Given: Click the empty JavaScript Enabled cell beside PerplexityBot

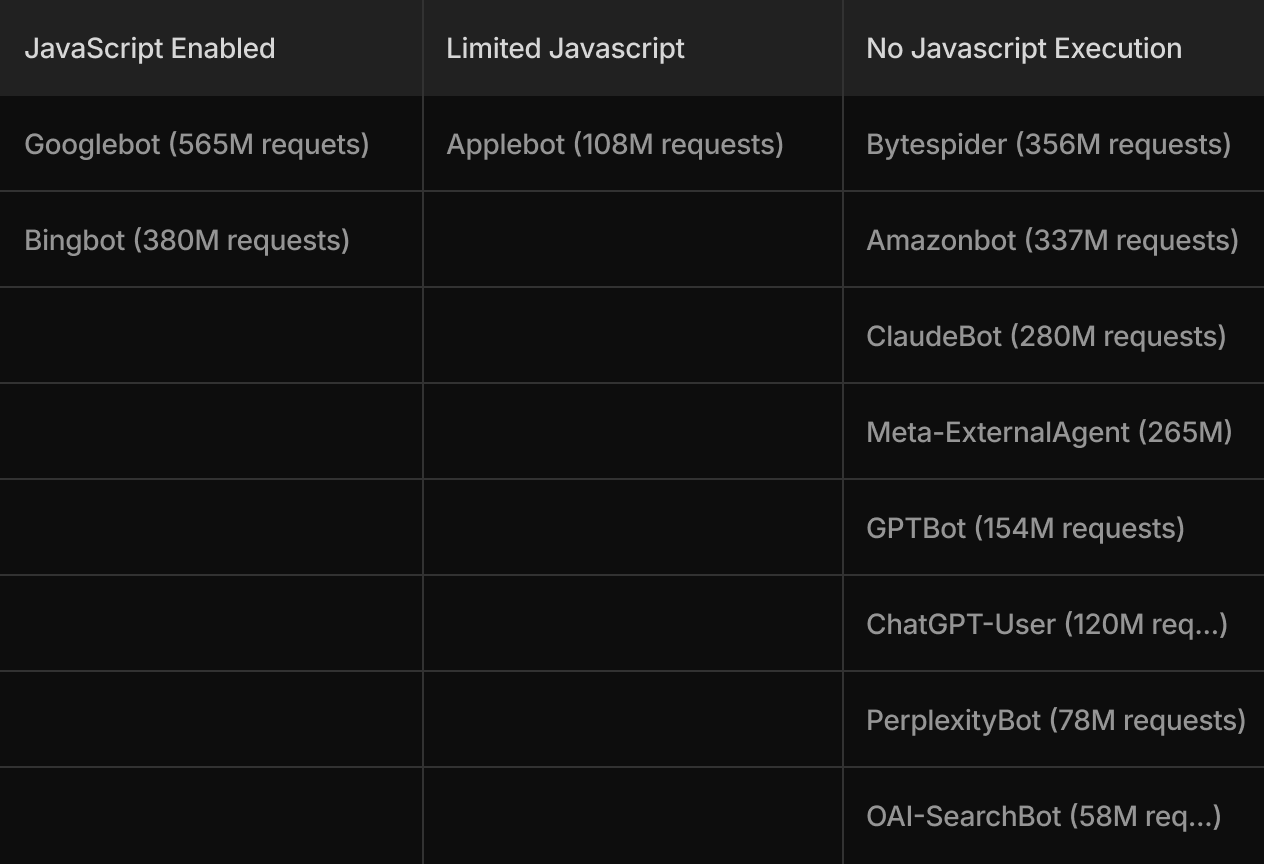Looking at the screenshot, I should [211, 720].
